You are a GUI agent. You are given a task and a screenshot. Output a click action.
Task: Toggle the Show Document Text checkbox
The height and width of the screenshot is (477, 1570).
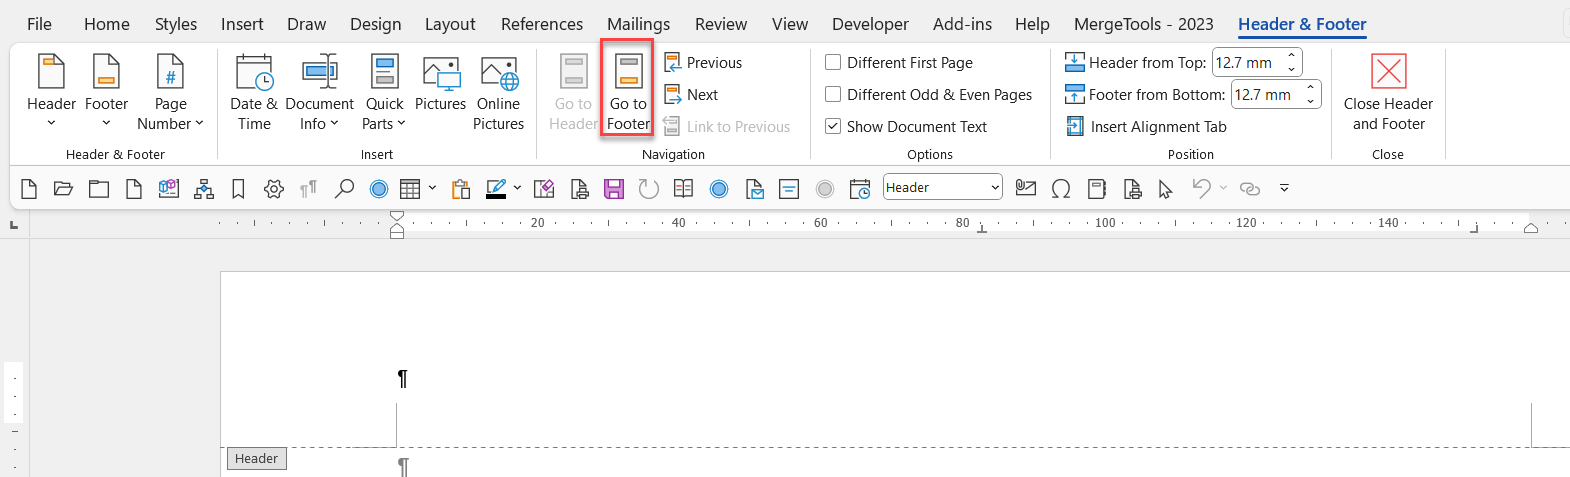point(833,126)
